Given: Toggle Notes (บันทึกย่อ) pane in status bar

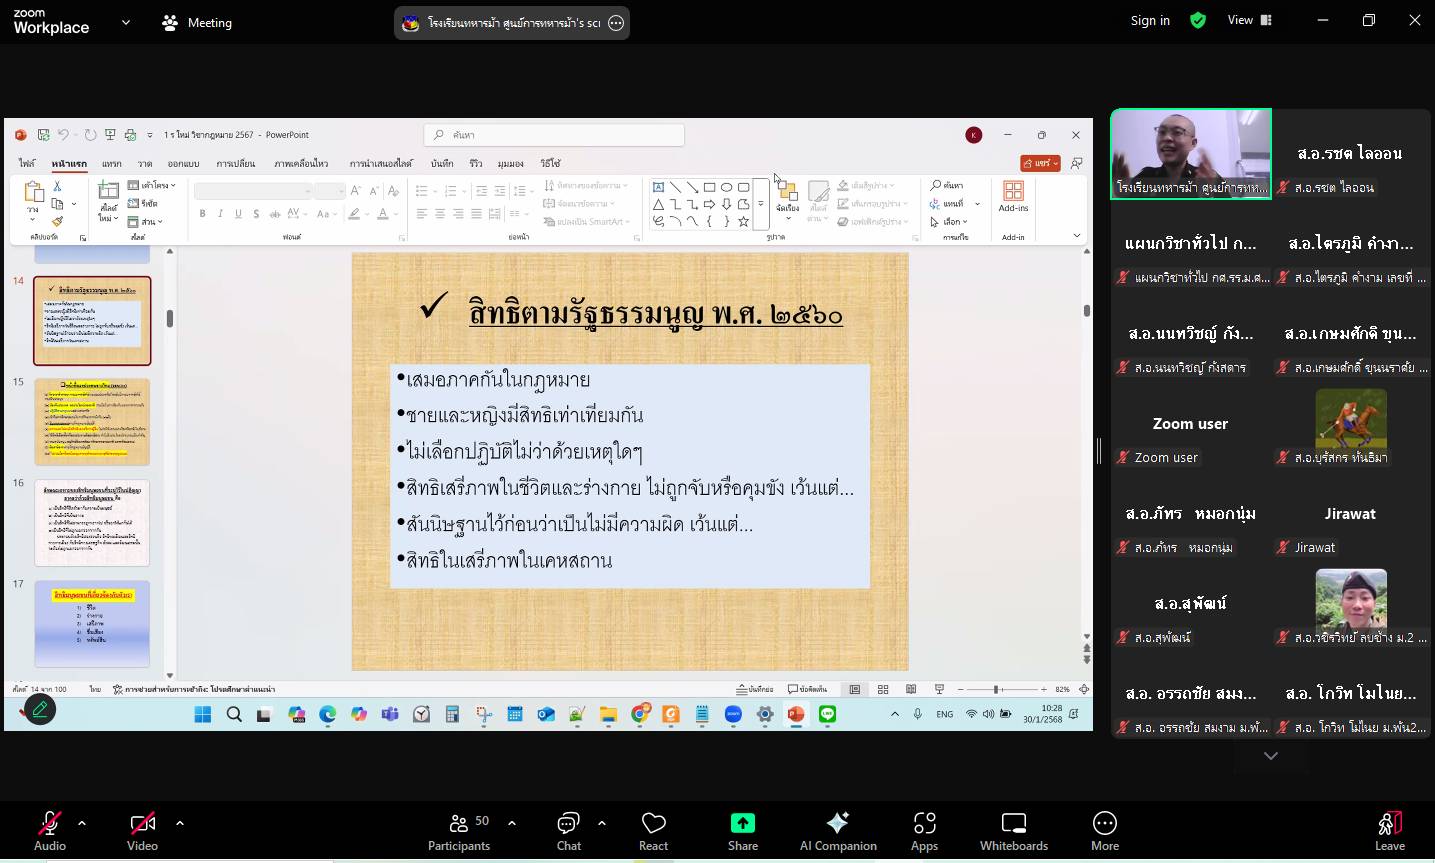Looking at the screenshot, I should click(x=755, y=689).
